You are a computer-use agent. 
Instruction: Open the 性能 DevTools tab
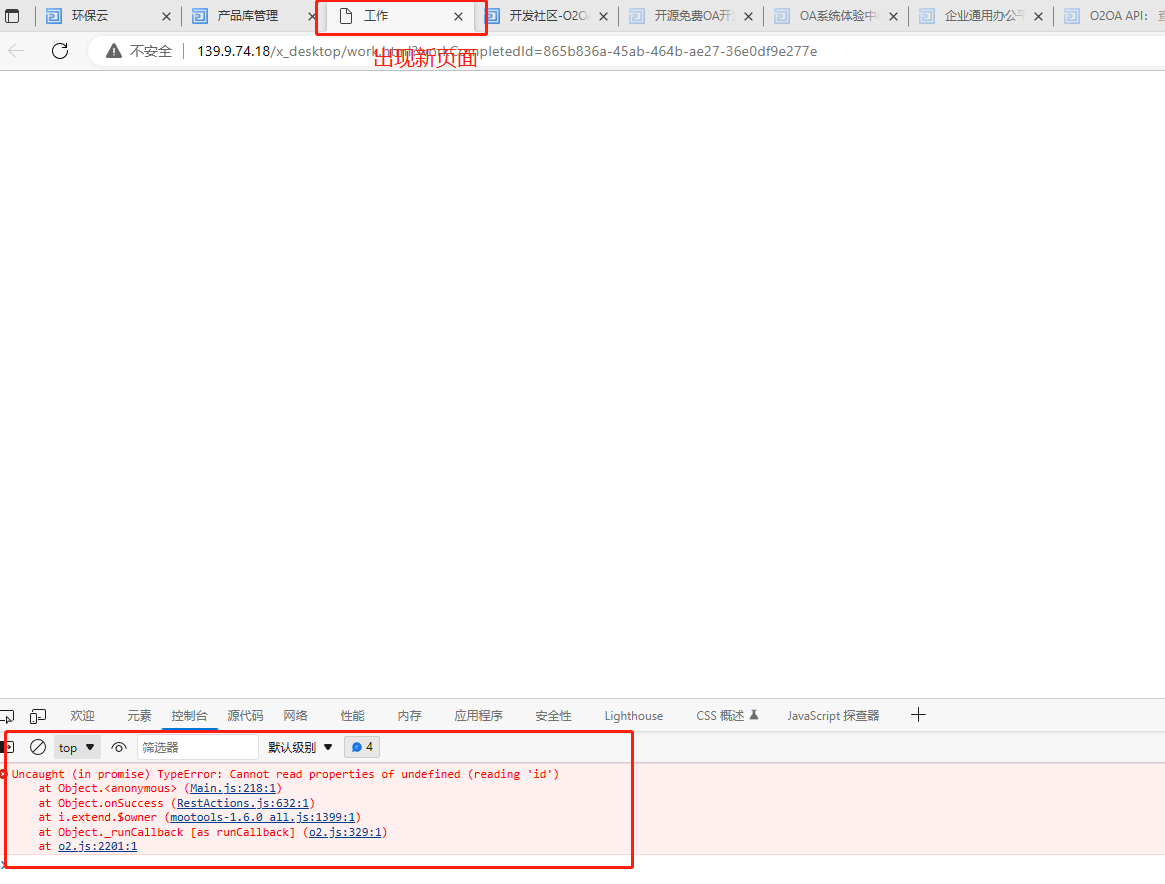(x=352, y=715)
